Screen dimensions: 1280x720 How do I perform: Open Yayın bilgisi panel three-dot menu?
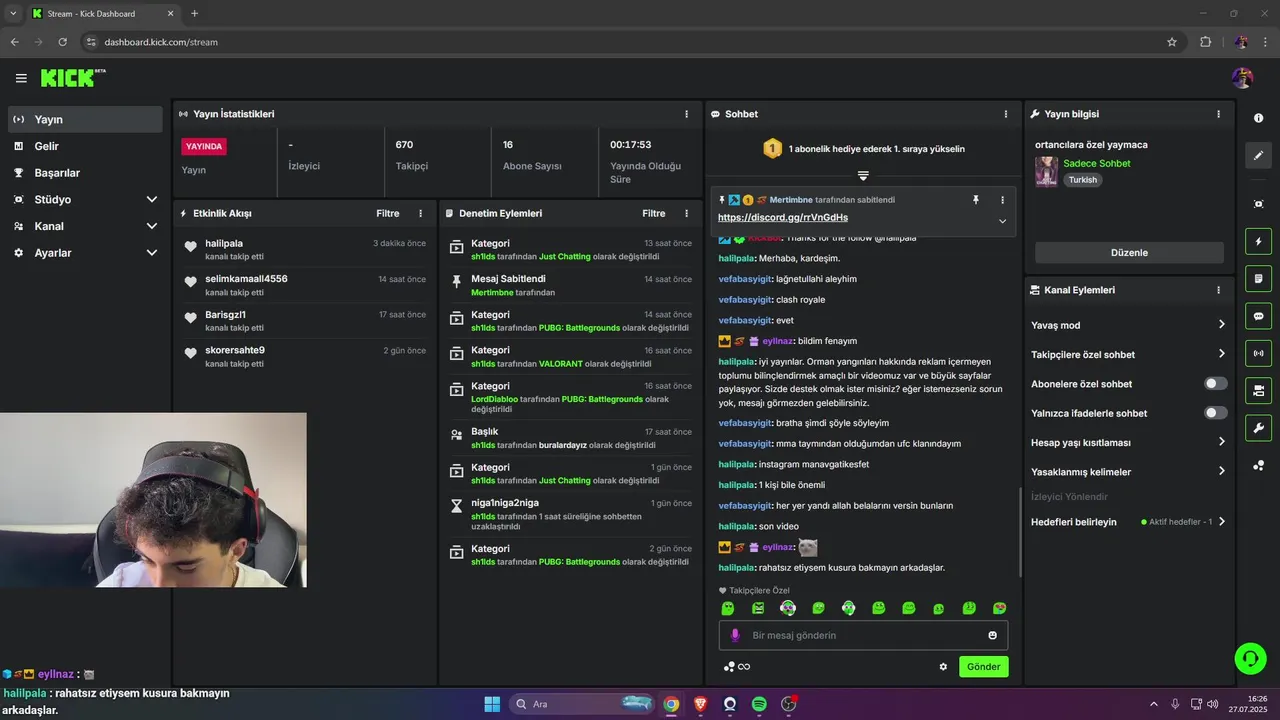(1218, 114)
